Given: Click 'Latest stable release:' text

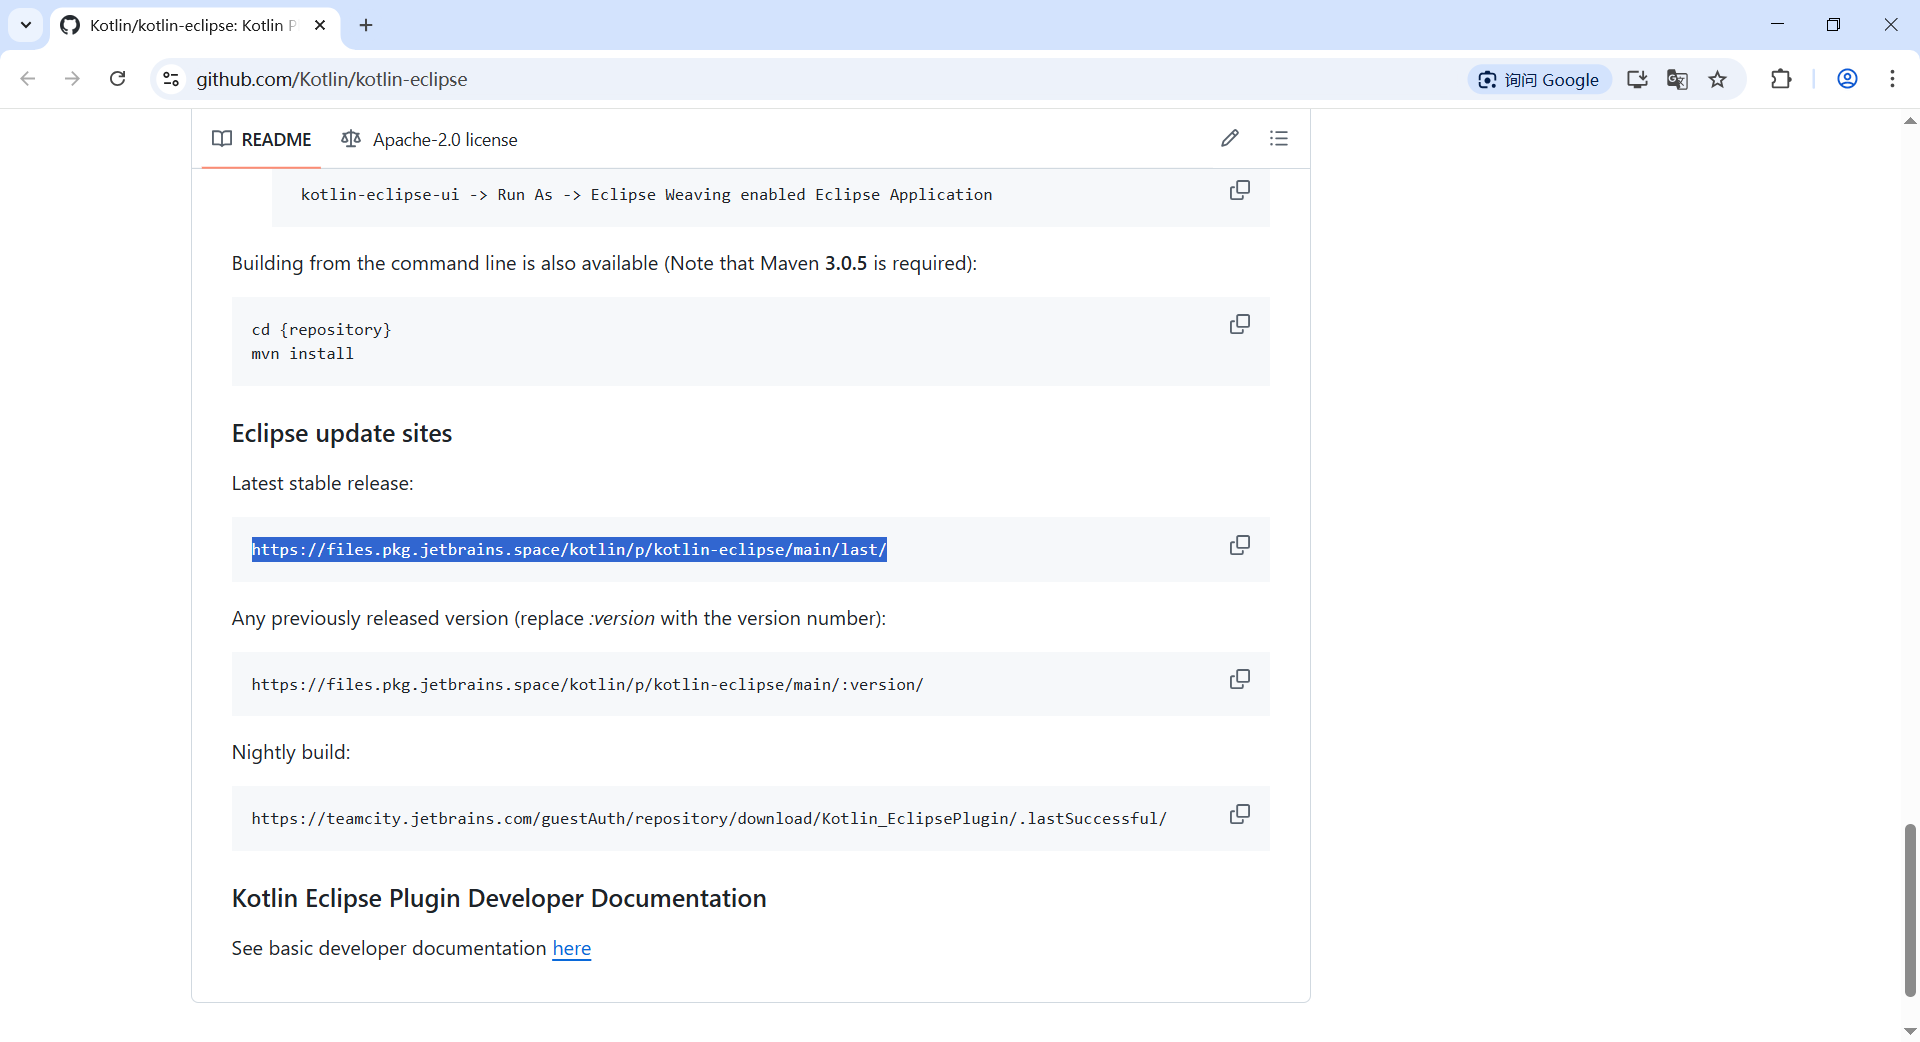Looking at the screenshot, I should (x=322, y=483).
